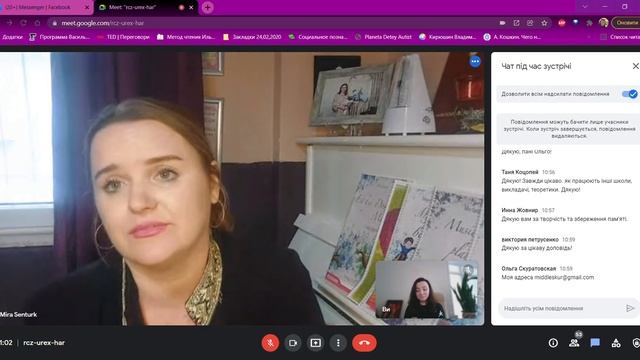Close the Meet browser tab
Viewport: 640px width, 360px height.
(191, 7)
